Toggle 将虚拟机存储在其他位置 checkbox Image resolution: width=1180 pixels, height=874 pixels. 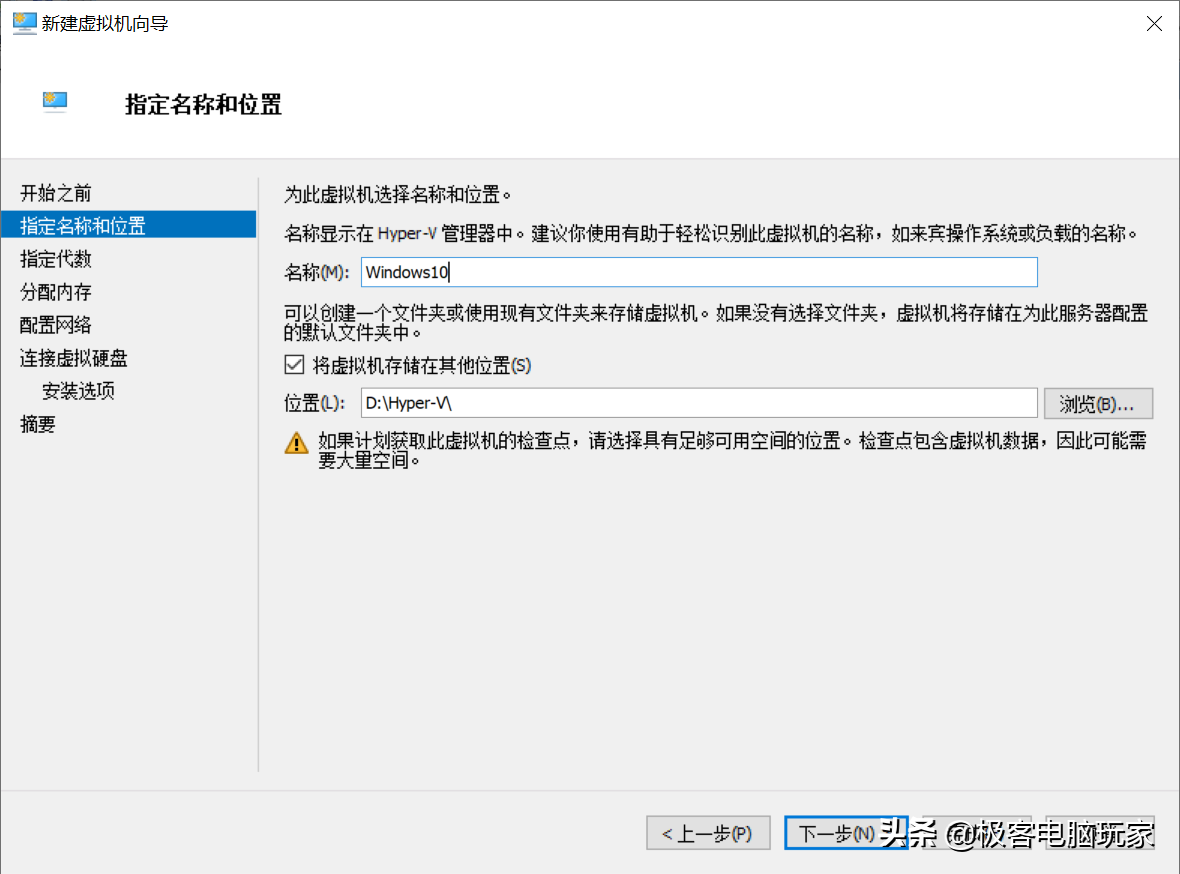[294, 365]
